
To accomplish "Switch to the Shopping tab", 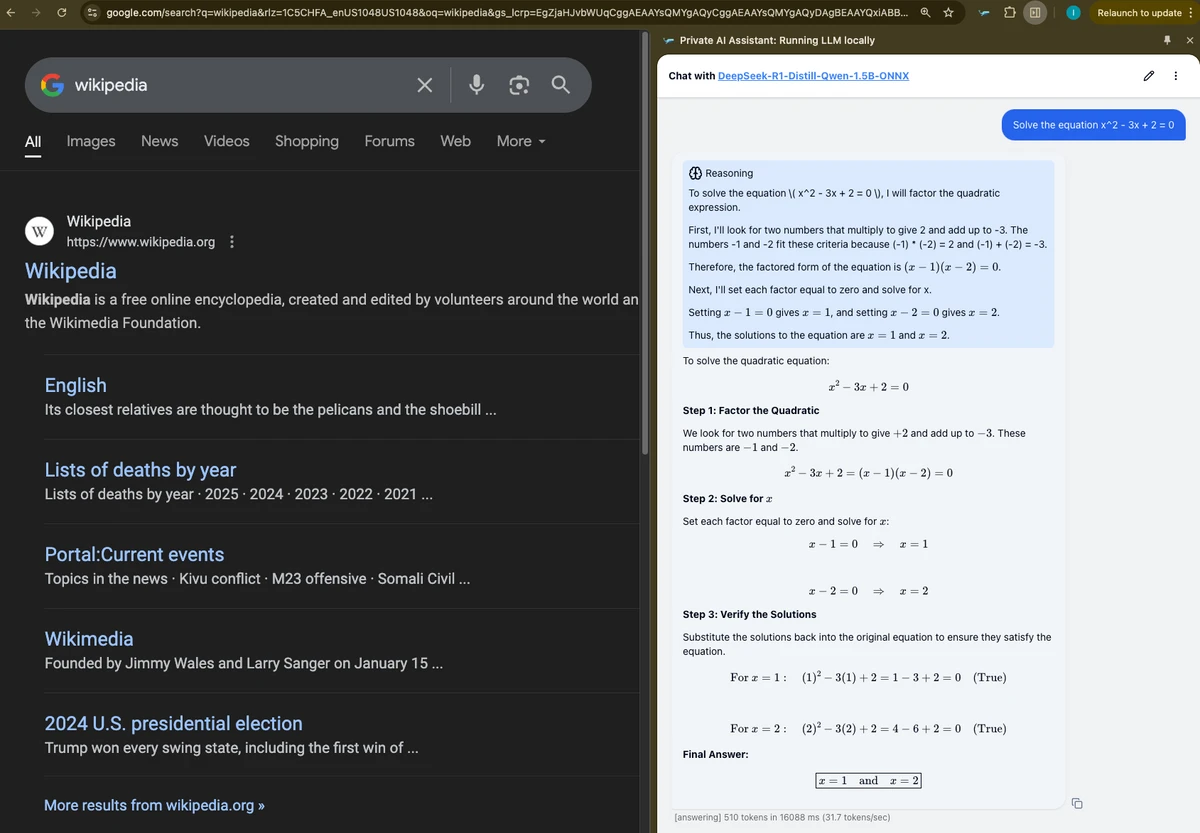I will [307, 141].
